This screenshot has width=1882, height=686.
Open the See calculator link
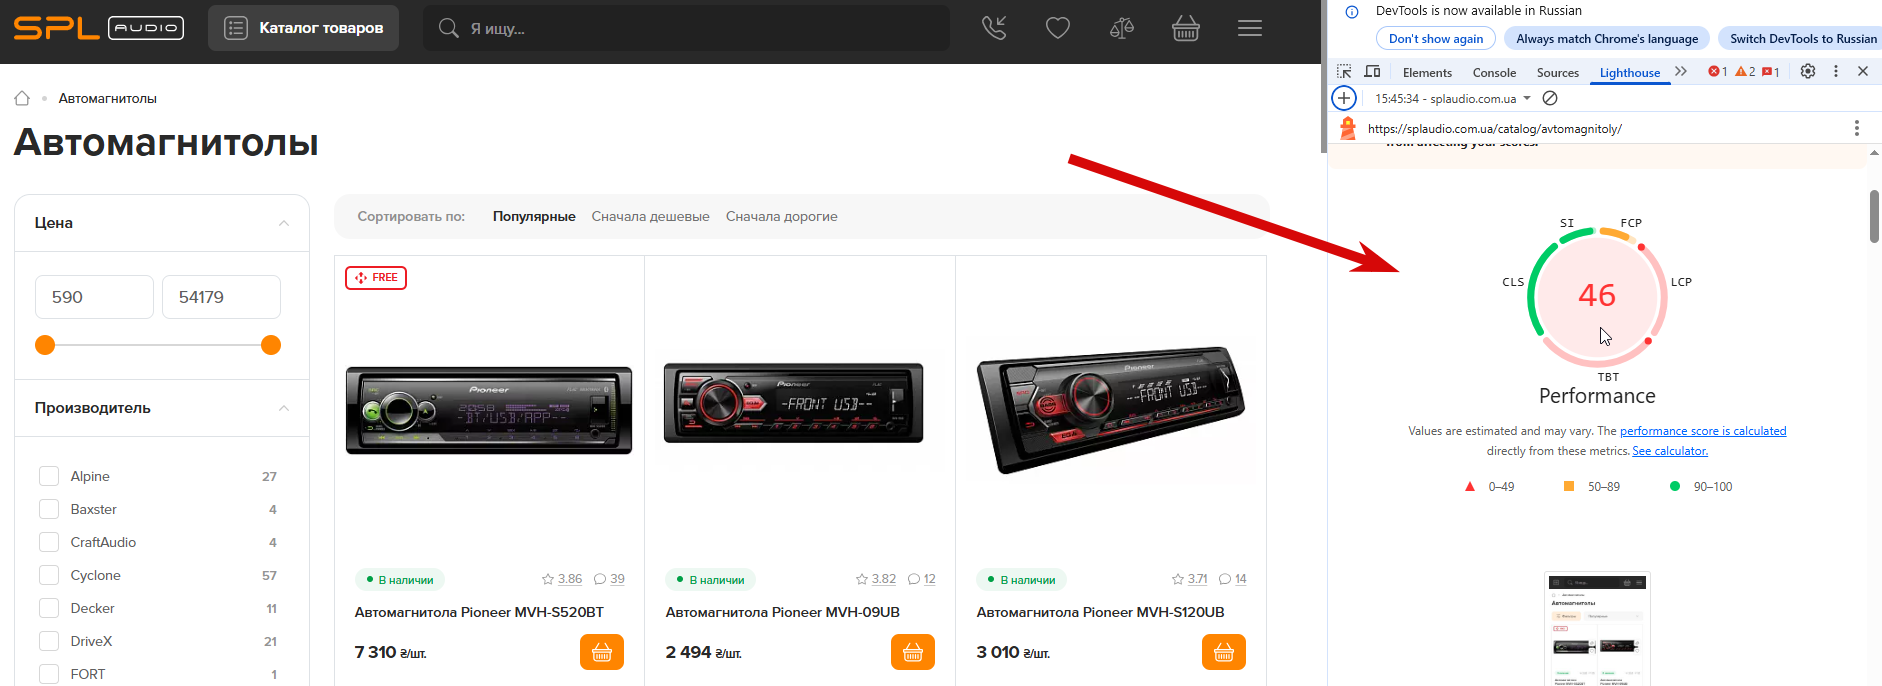[x=1670, y=451]
